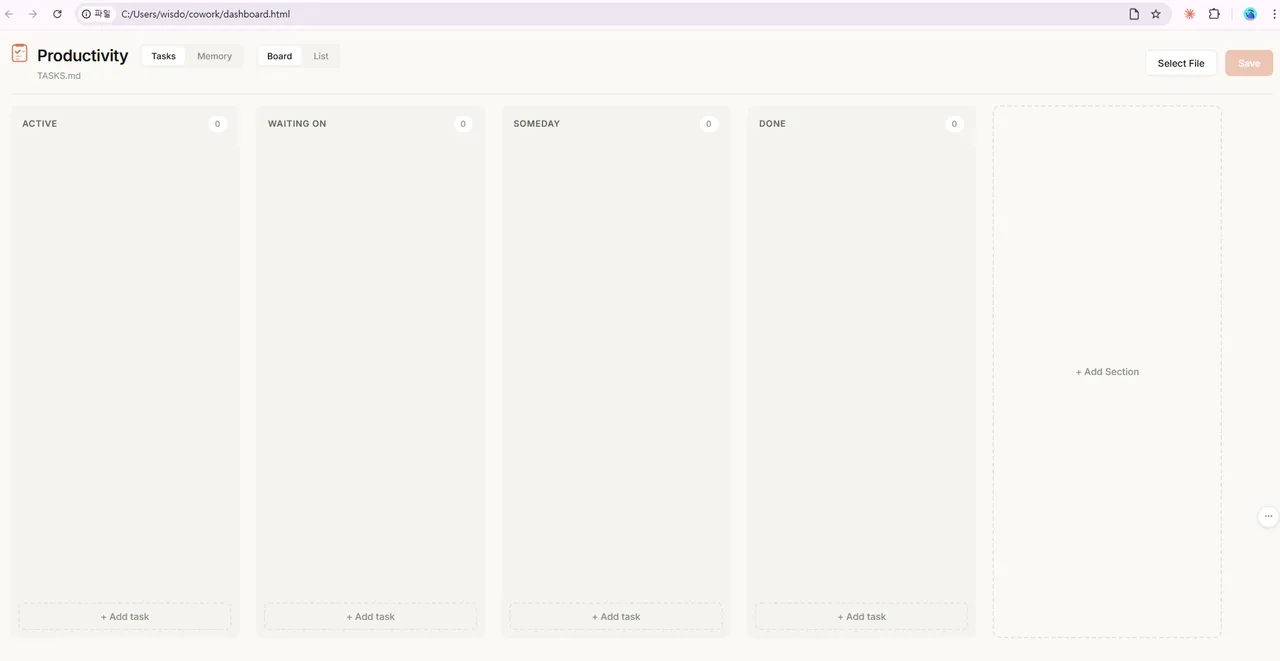The width and height of the screenshot is (1280, 661).
Task: Click the browser forward arrow
Action: (33, 14)
